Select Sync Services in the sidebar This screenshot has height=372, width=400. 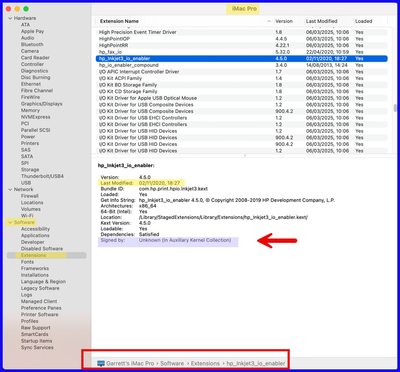(x=37, y=348)
